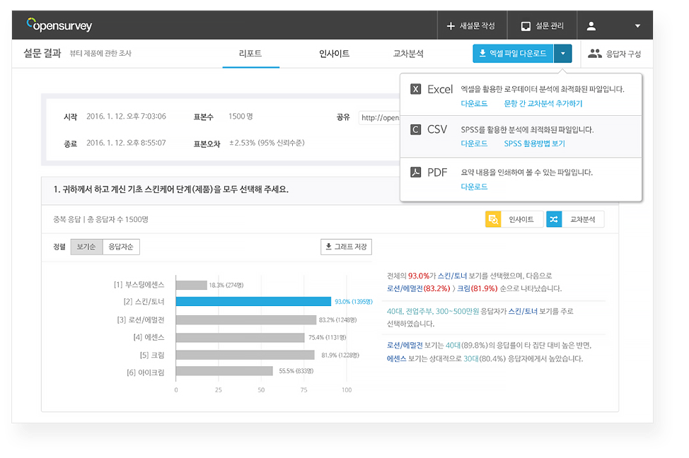Open the SPSS 활용방법 보기 link
This screenshot has height=458, width=689.
[534, 143]
